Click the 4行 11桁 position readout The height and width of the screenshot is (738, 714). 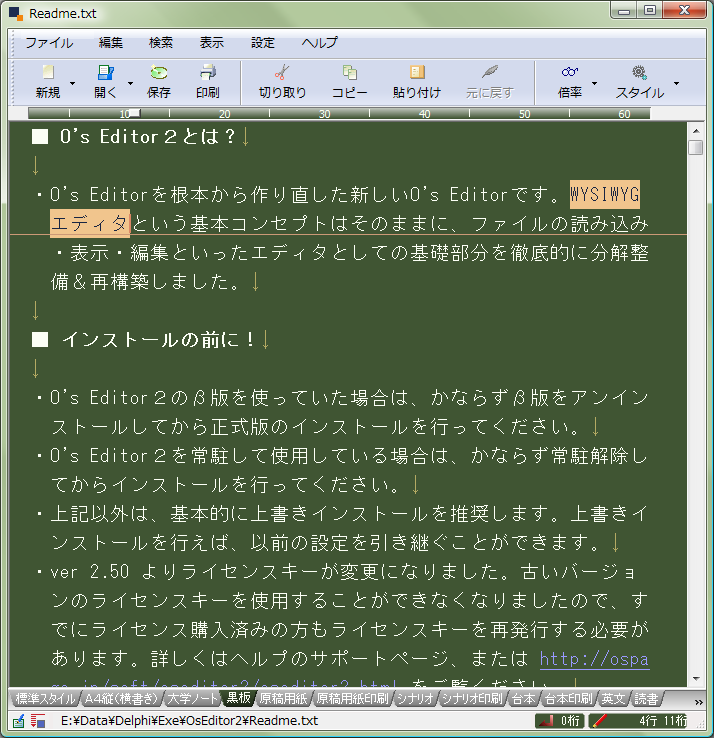click(x=663, y=721)
